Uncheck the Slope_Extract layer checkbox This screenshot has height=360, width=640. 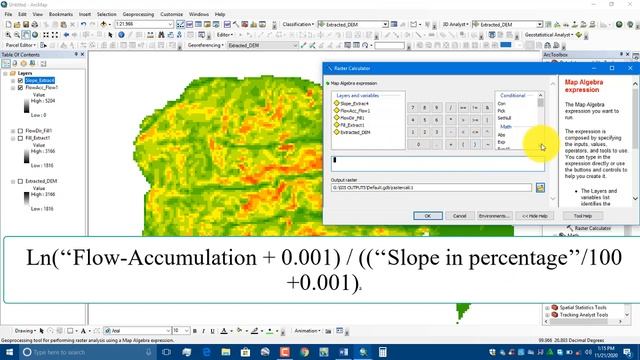(x=20, y=80)
